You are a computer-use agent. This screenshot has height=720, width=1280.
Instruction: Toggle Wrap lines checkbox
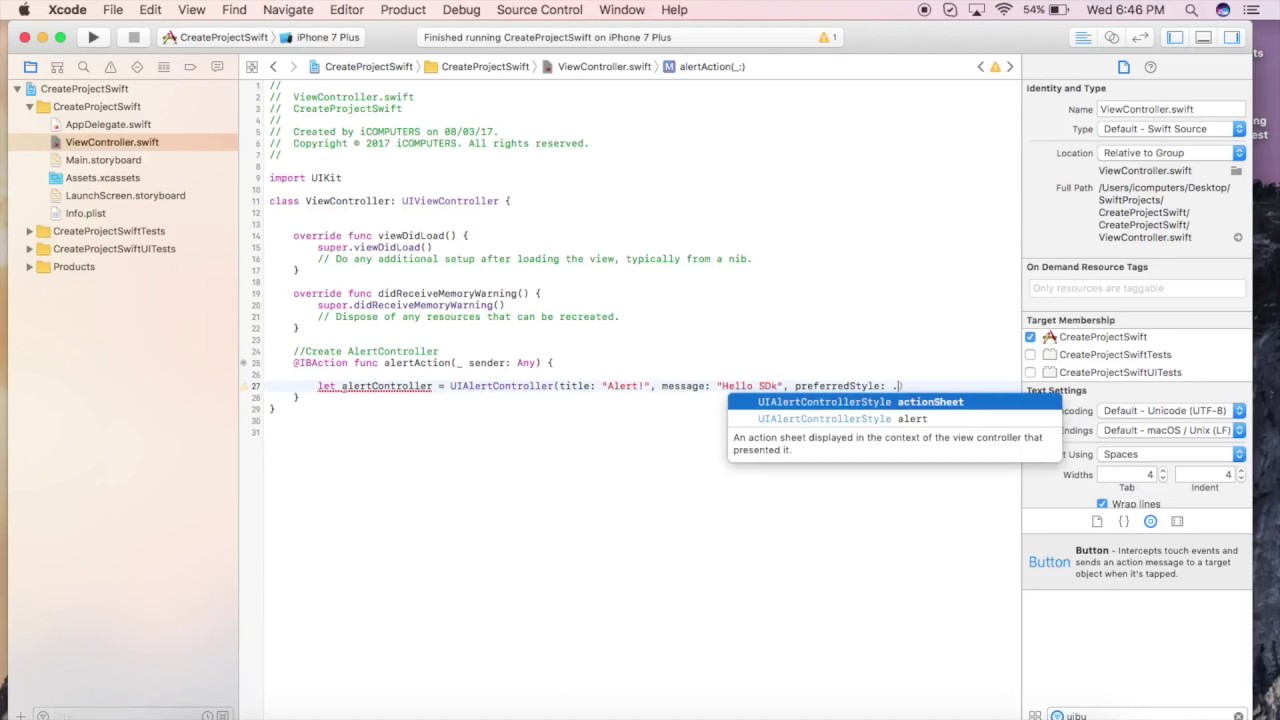[x=1102, y=504]
